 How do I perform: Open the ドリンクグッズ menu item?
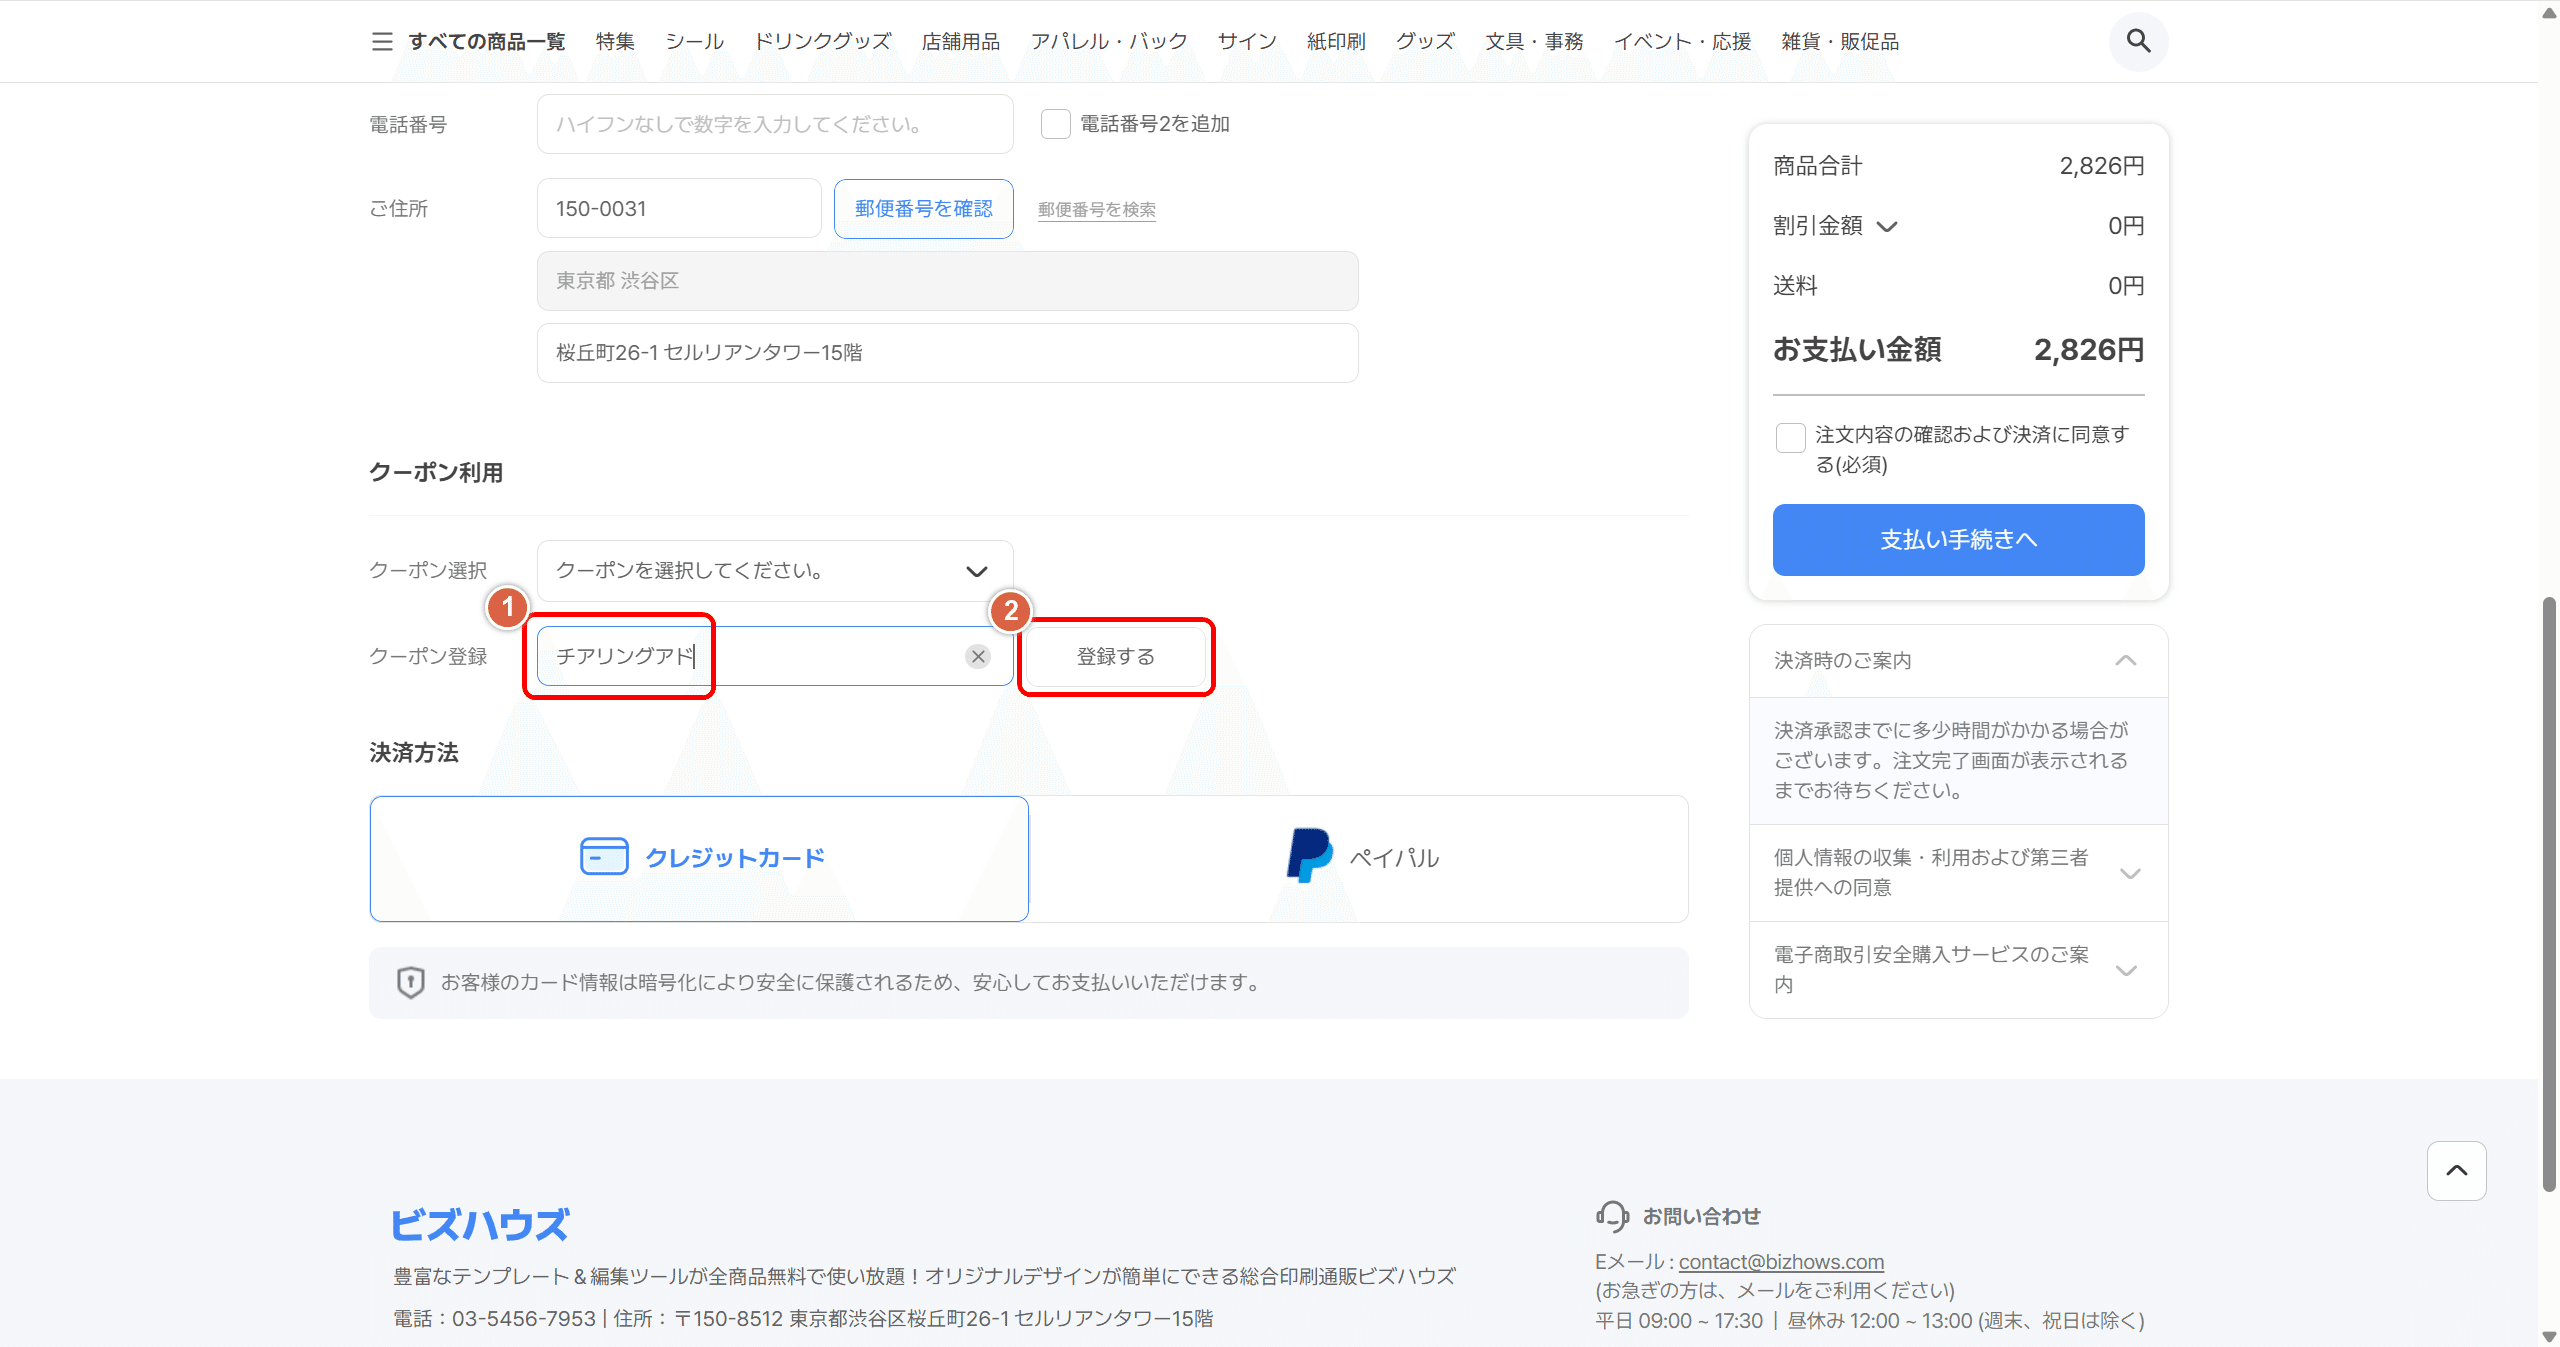pyautogui.click(x=822, y=41)
